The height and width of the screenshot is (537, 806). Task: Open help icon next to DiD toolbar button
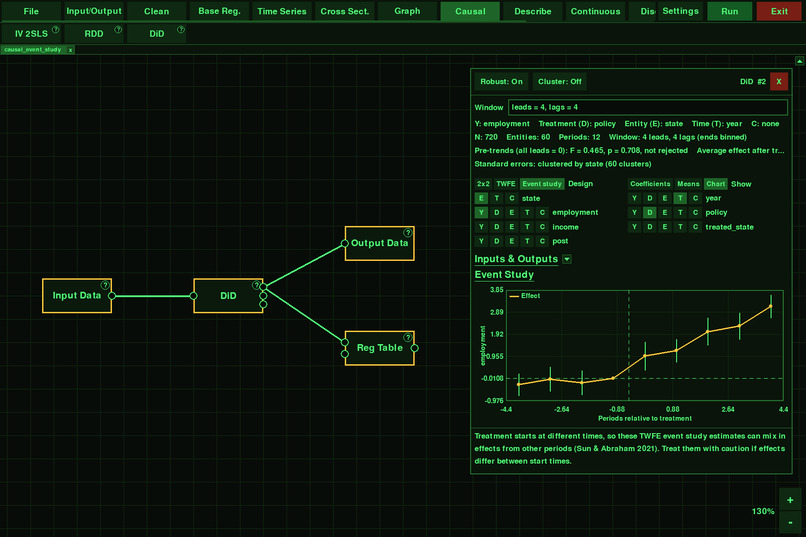point(180,30)
